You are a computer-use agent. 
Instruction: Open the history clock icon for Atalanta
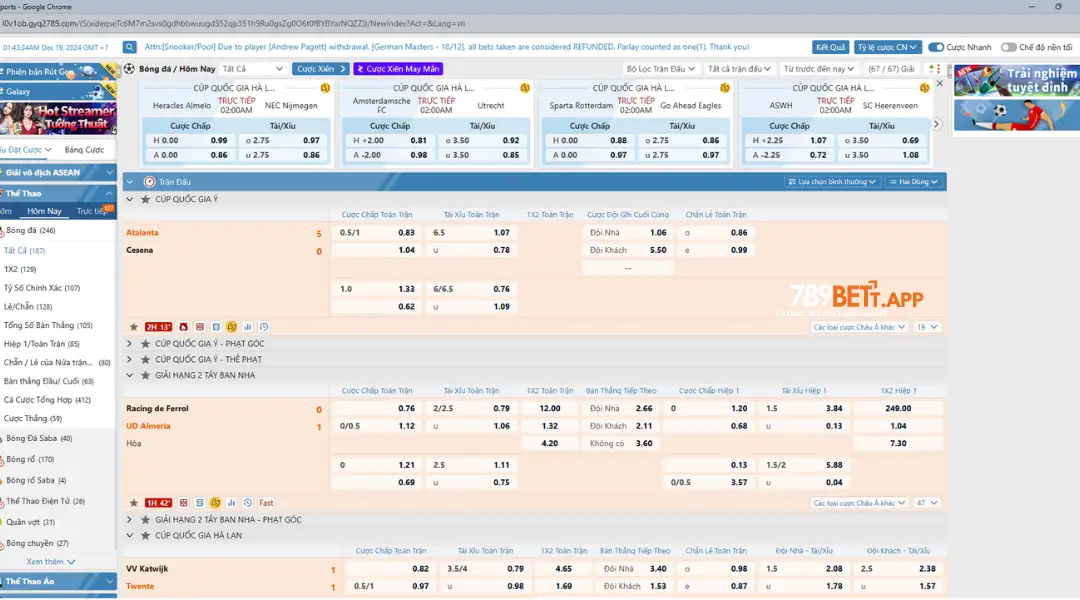pos(264,327)
